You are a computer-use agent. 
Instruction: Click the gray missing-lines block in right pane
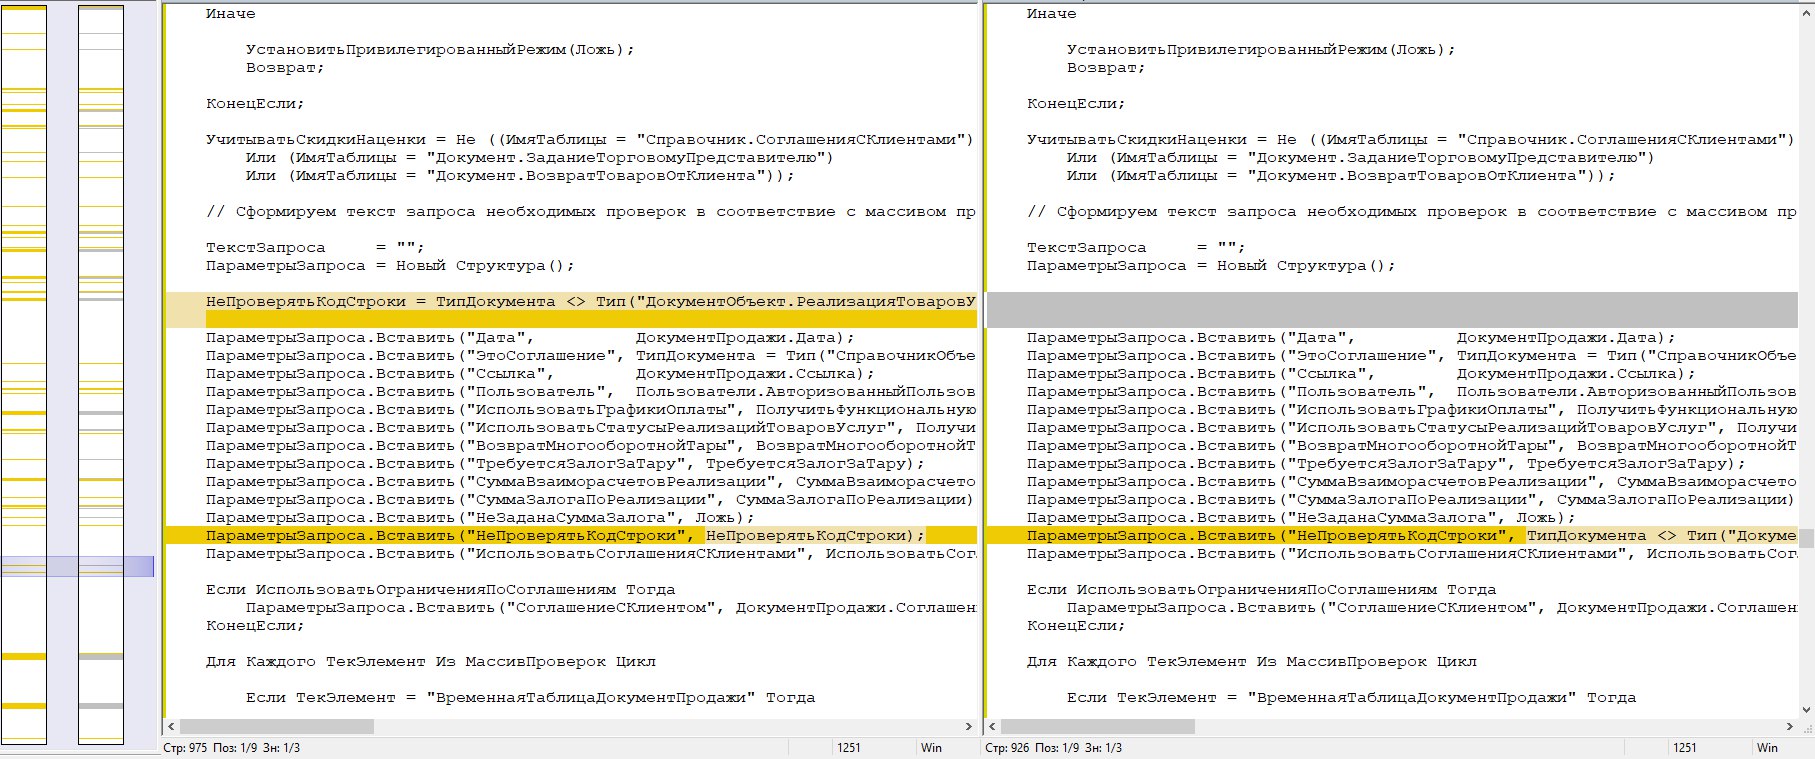coord(1392,311)
